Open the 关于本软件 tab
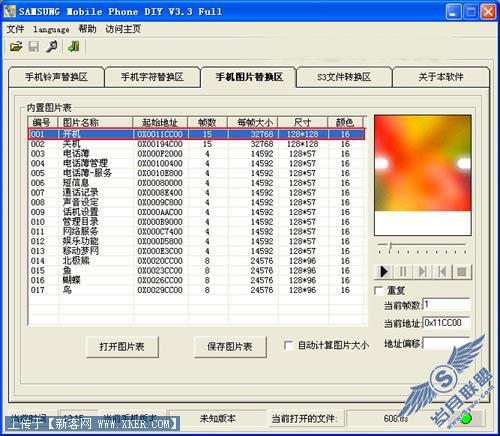The image size is (500, 436). [x=441, y=77]
